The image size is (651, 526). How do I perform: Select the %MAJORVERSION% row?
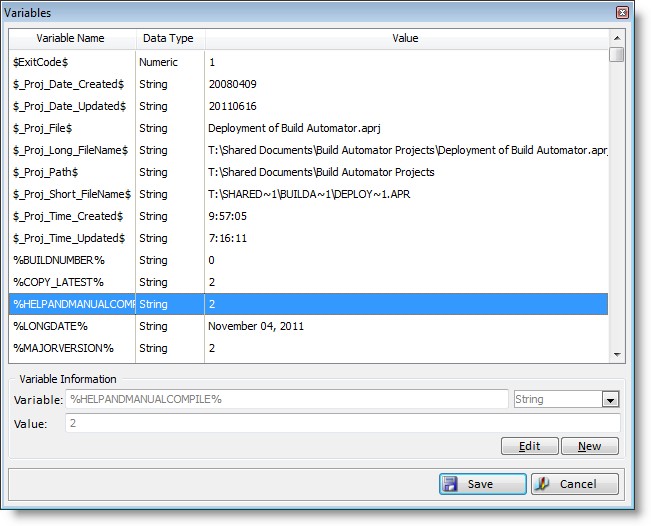308,348
